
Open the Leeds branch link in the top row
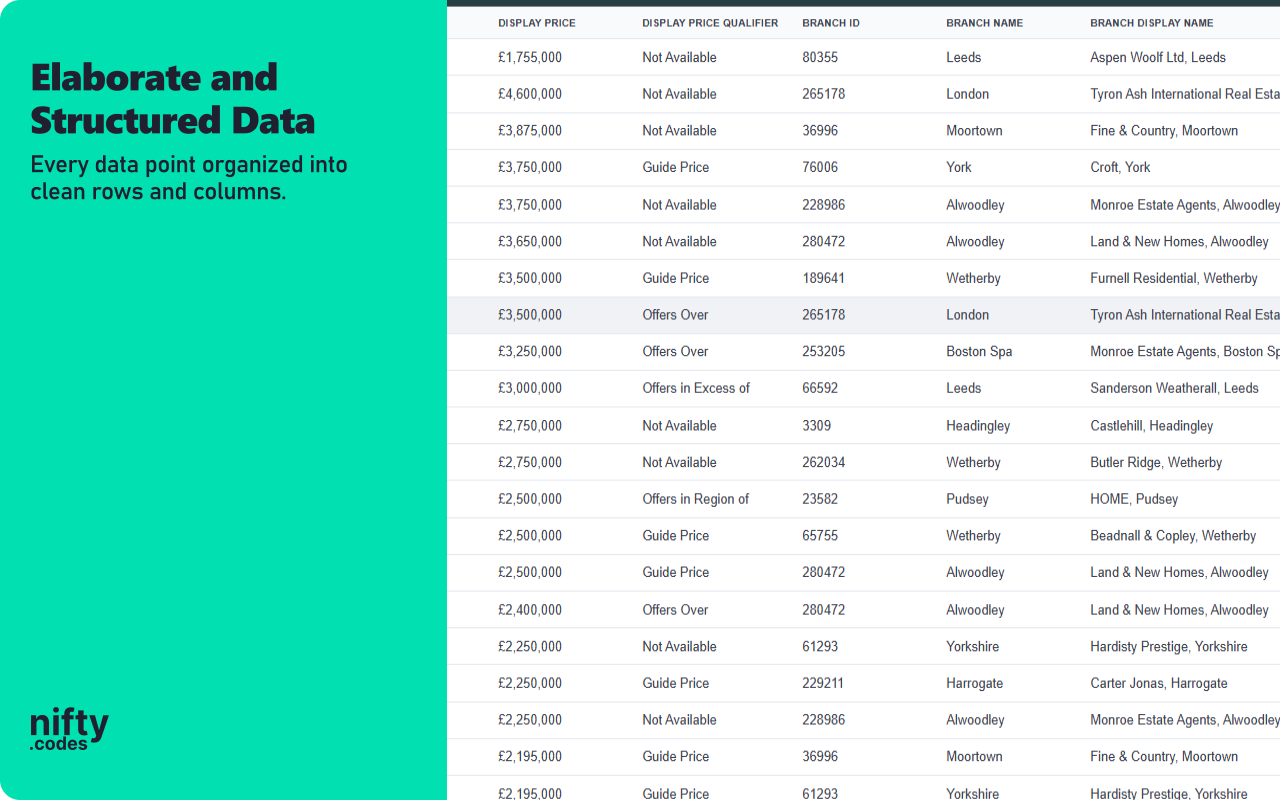(x=963, y=57)
